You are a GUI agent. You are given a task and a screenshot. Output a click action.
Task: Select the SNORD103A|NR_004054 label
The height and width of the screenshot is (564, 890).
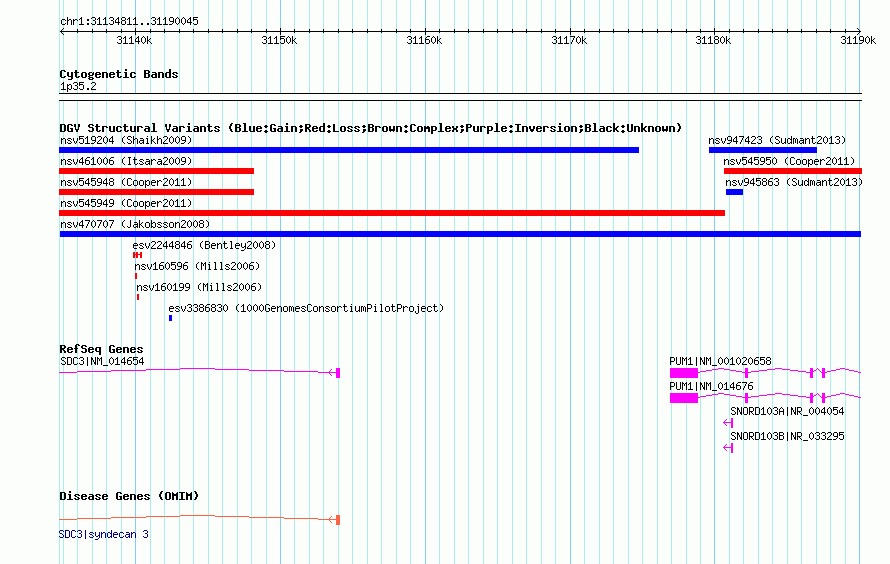tap(787, 411)
